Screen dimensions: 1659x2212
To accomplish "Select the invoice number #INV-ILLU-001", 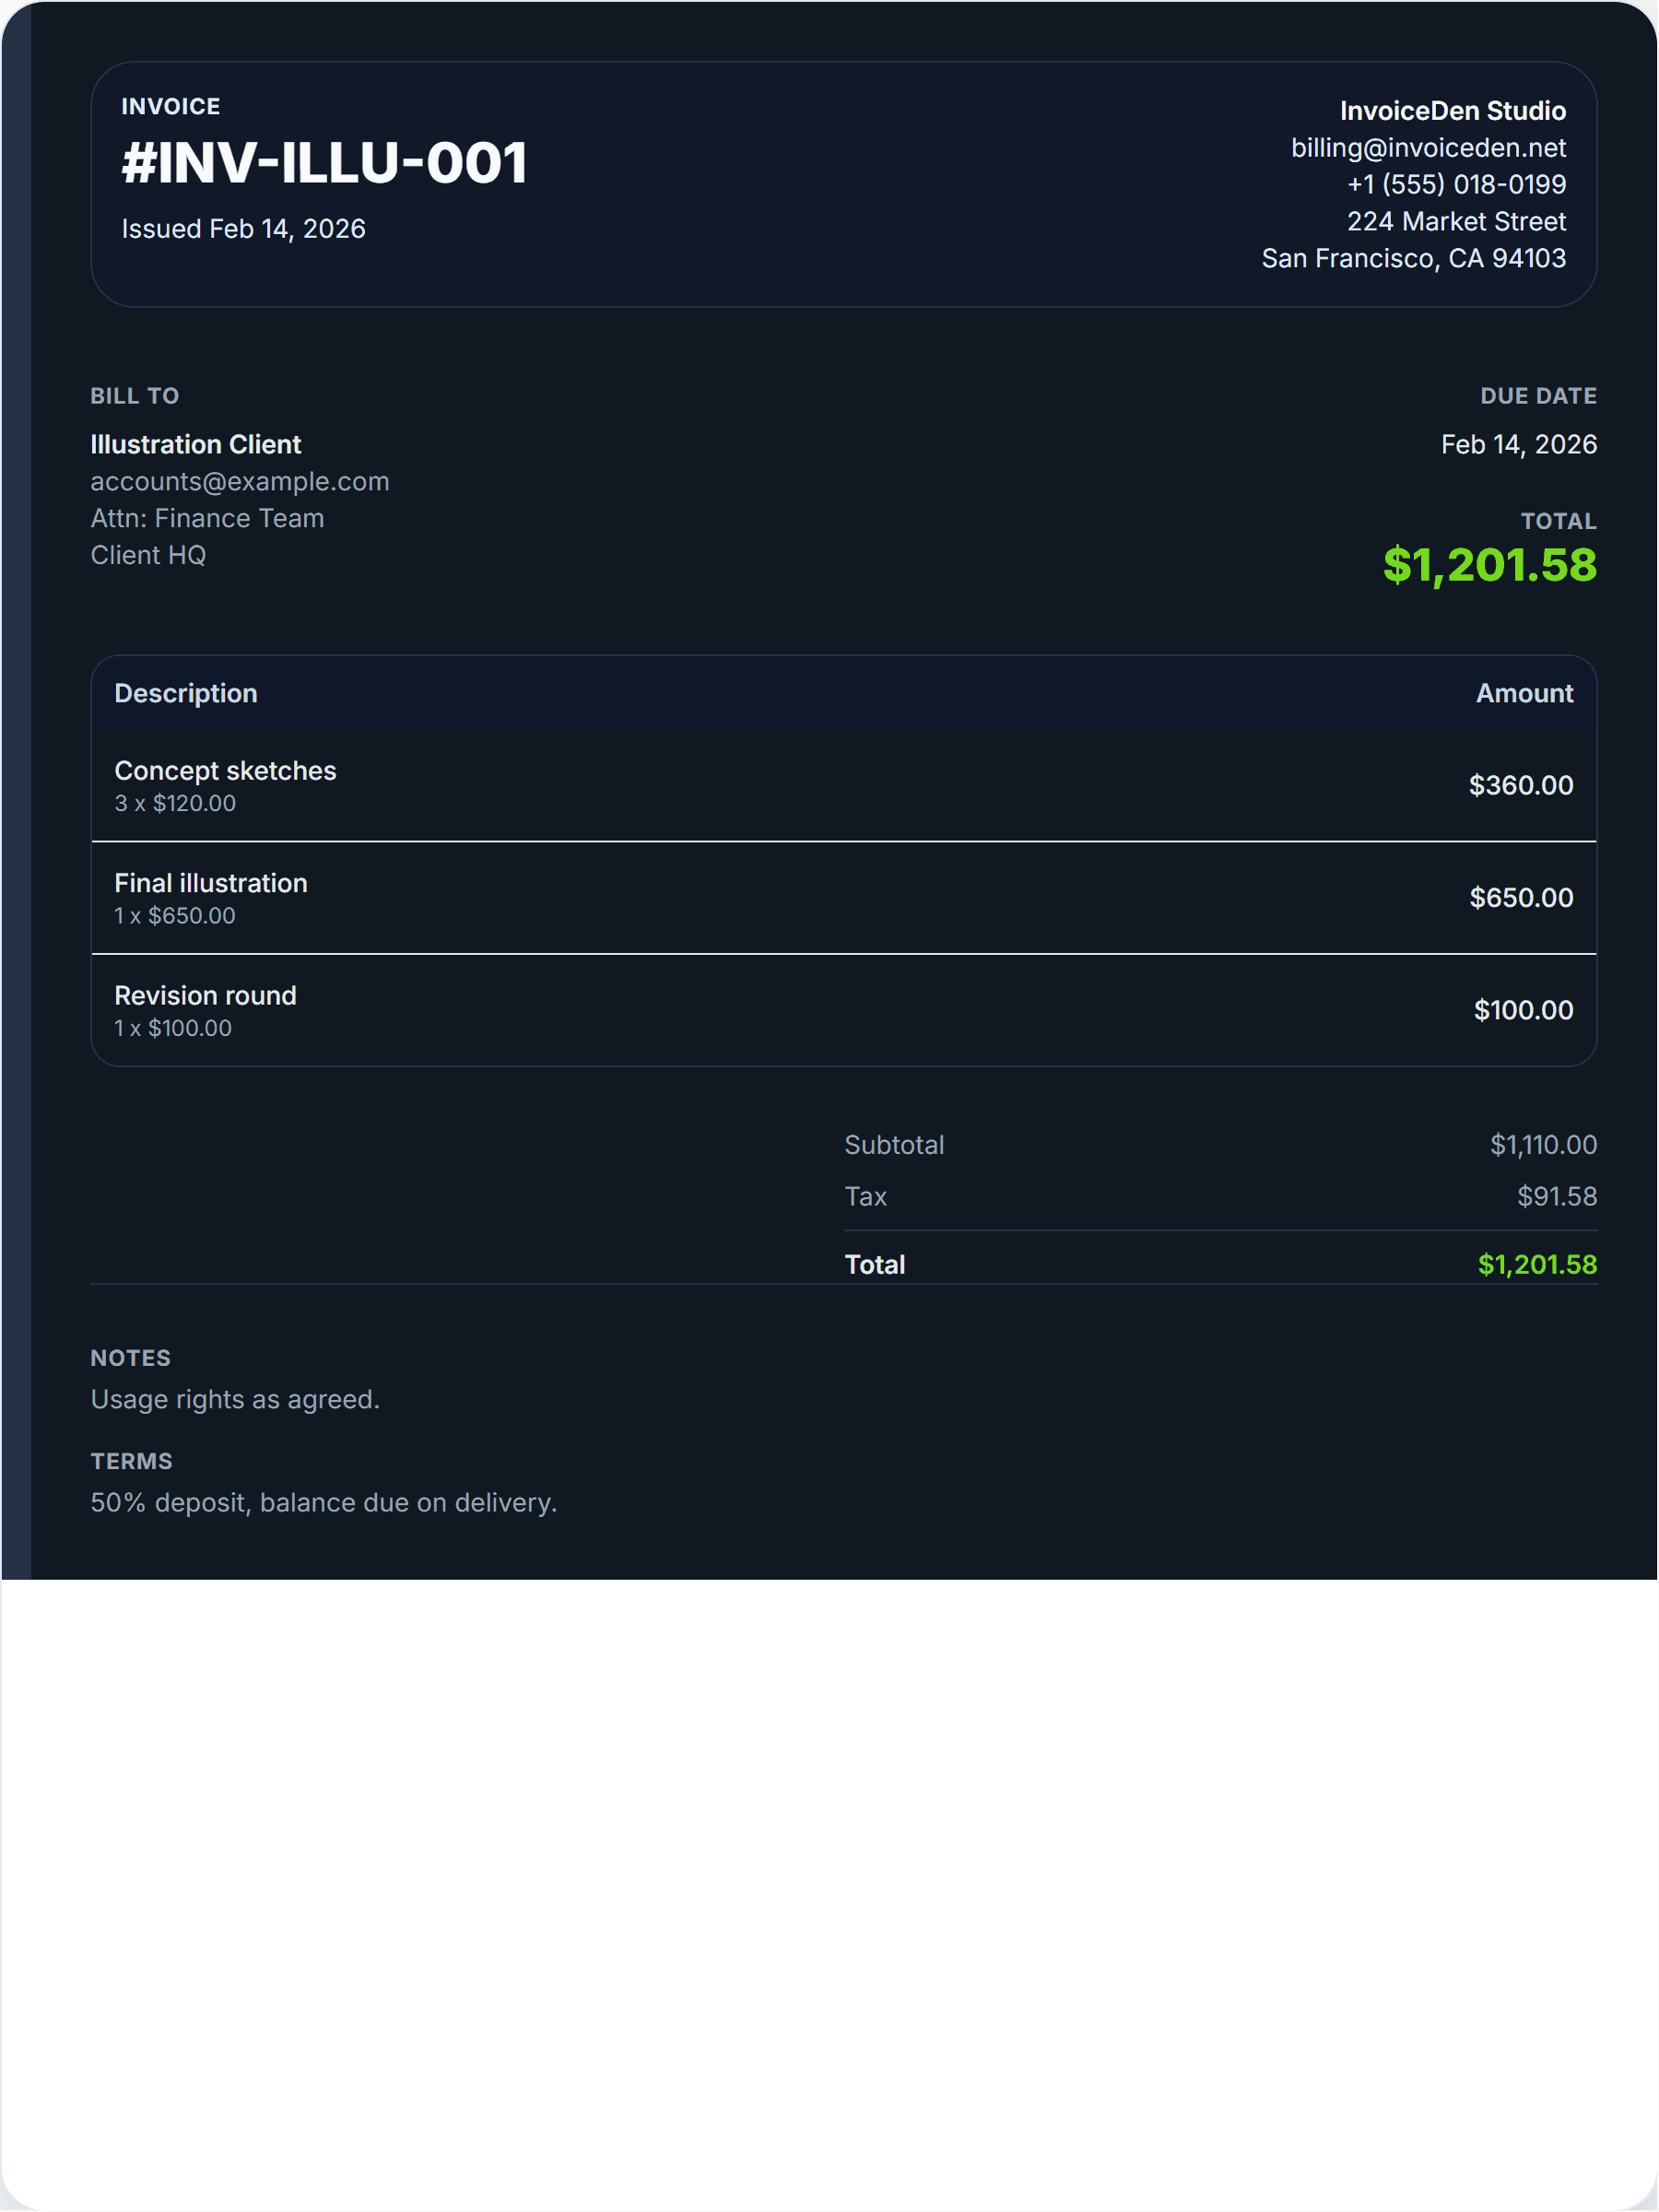I will click(324, 163).
